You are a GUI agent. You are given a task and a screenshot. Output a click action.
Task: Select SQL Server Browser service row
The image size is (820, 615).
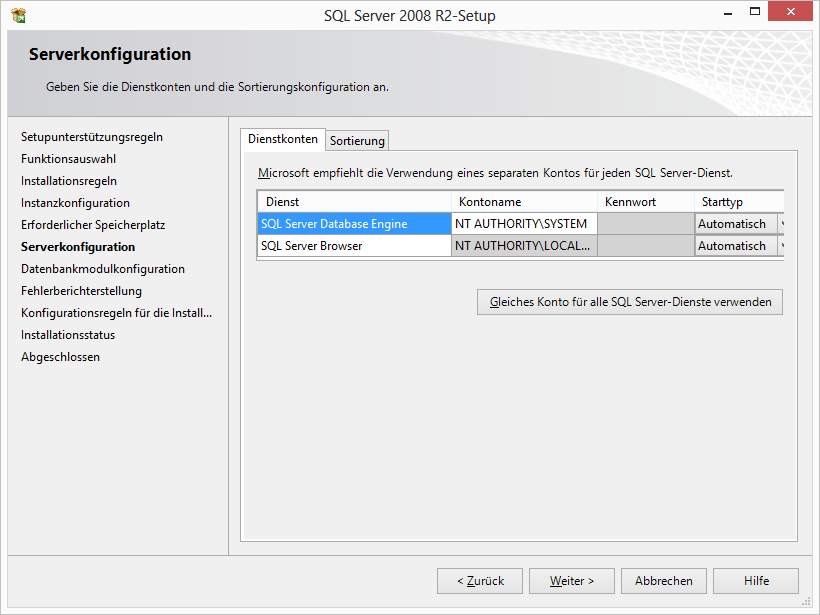(x=354, y=246)
